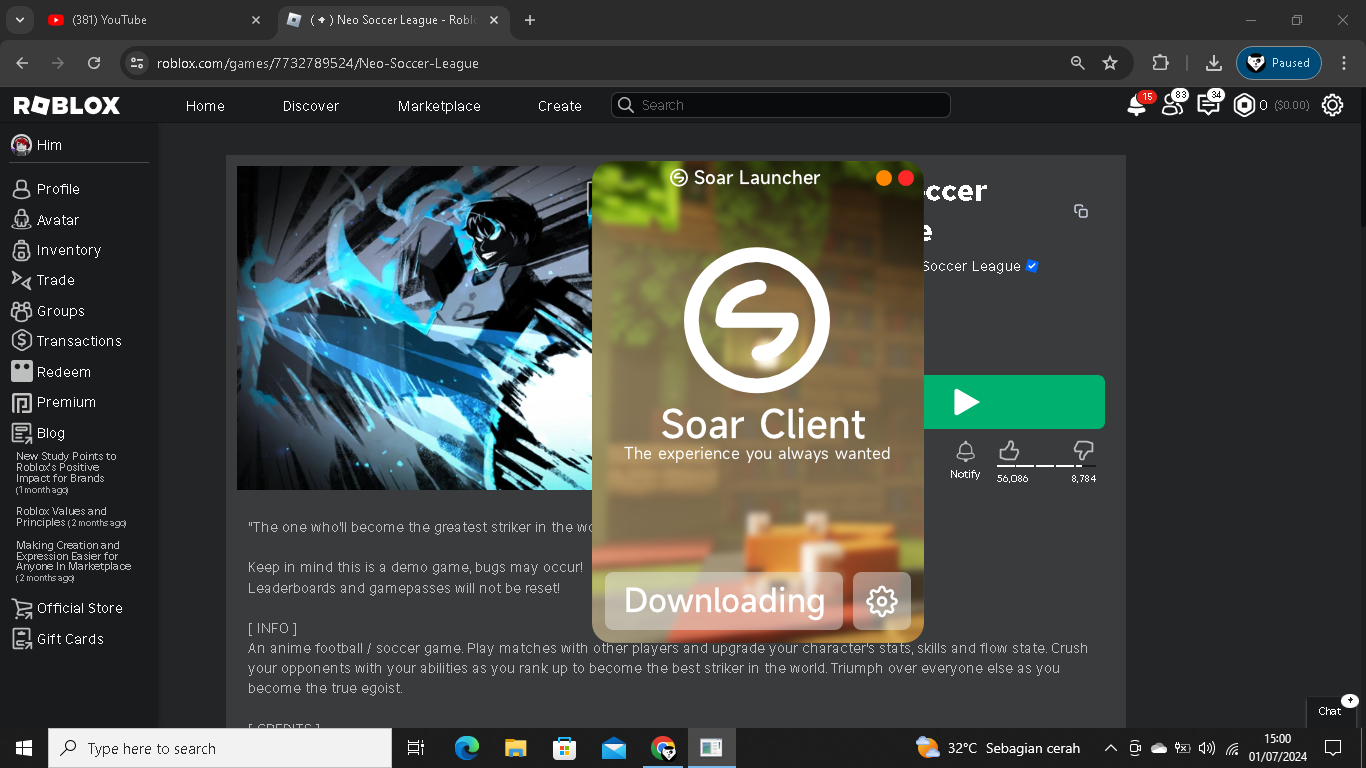Image resolution: width=1366 pixels, height=768 pixels.
Task: Open the Soccer League creator link
Action: 972,266
